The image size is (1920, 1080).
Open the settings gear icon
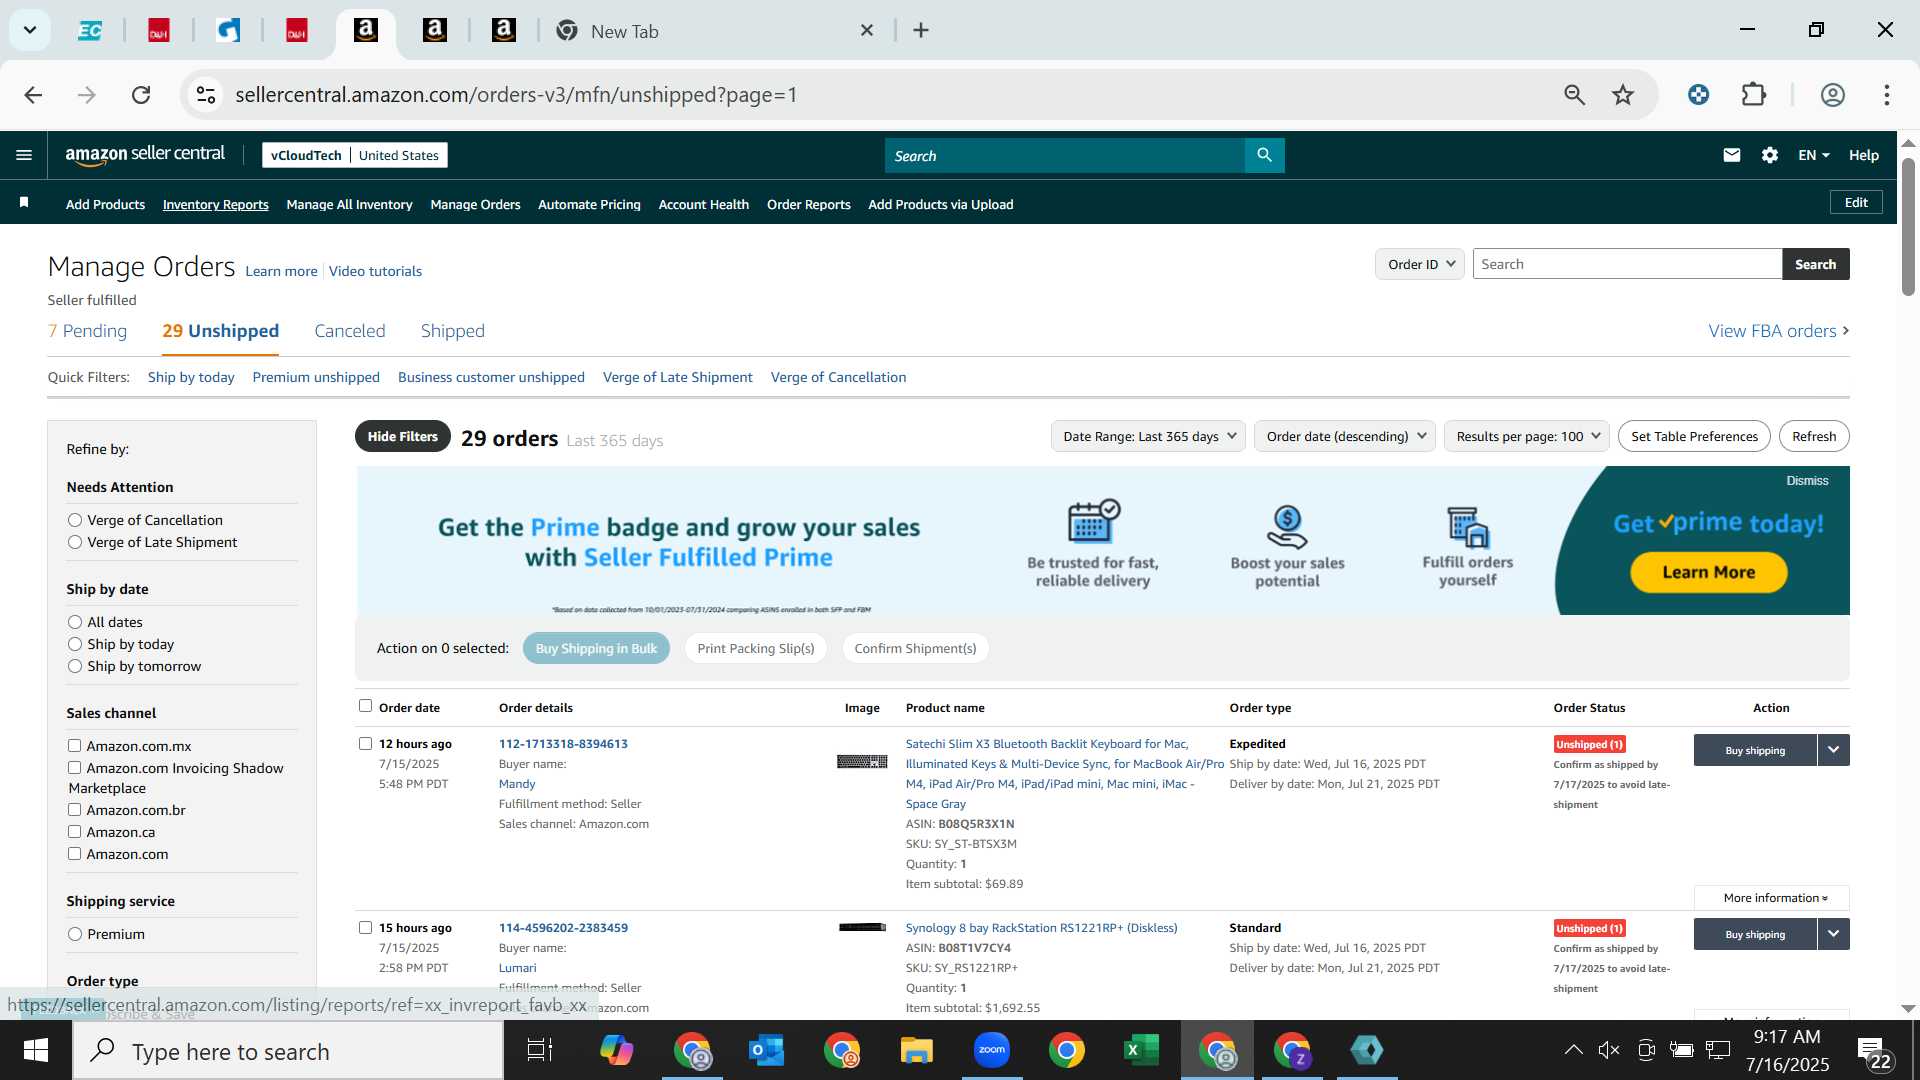(x=1770, y=155)
